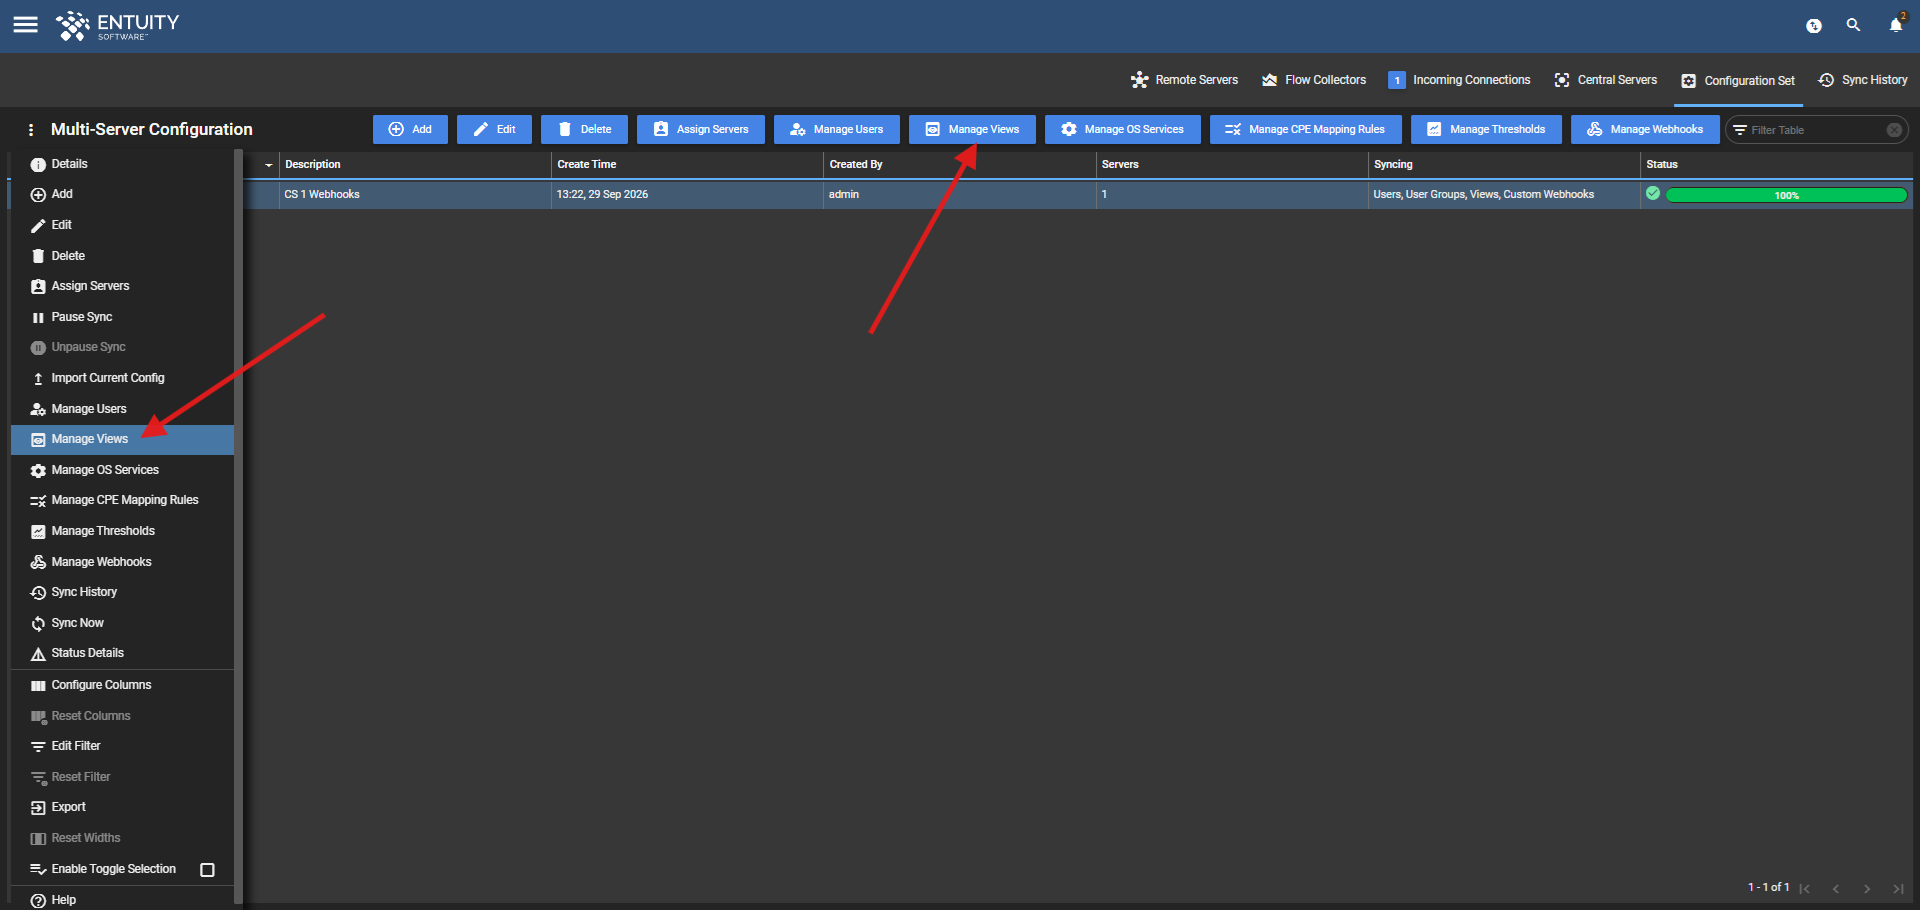The width and height of the screenshot is (1920, 910).
Task: Click Manage OS Services toolbar button
Action: (x=1122, y=129)
